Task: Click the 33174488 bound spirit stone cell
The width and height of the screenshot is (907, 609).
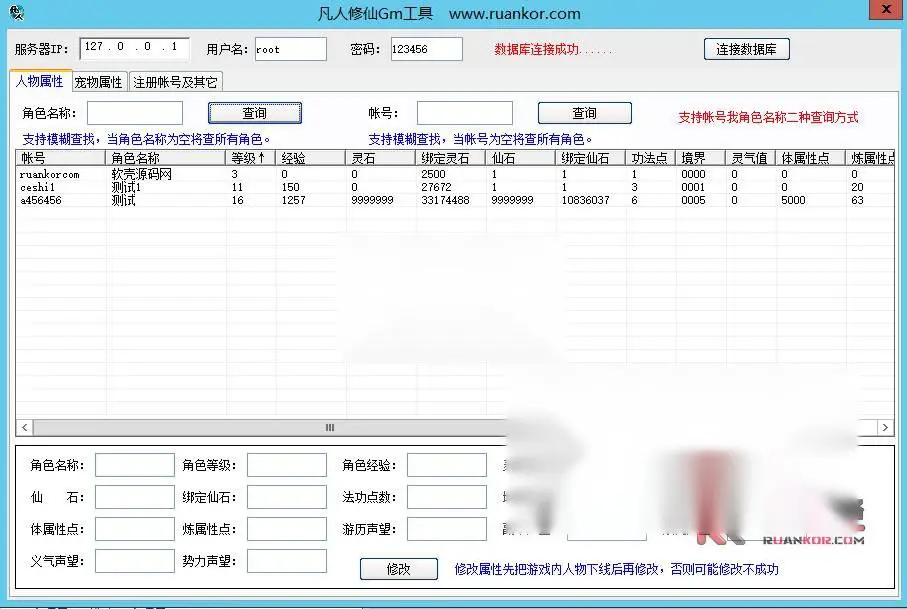Action: tap(445, 200)
